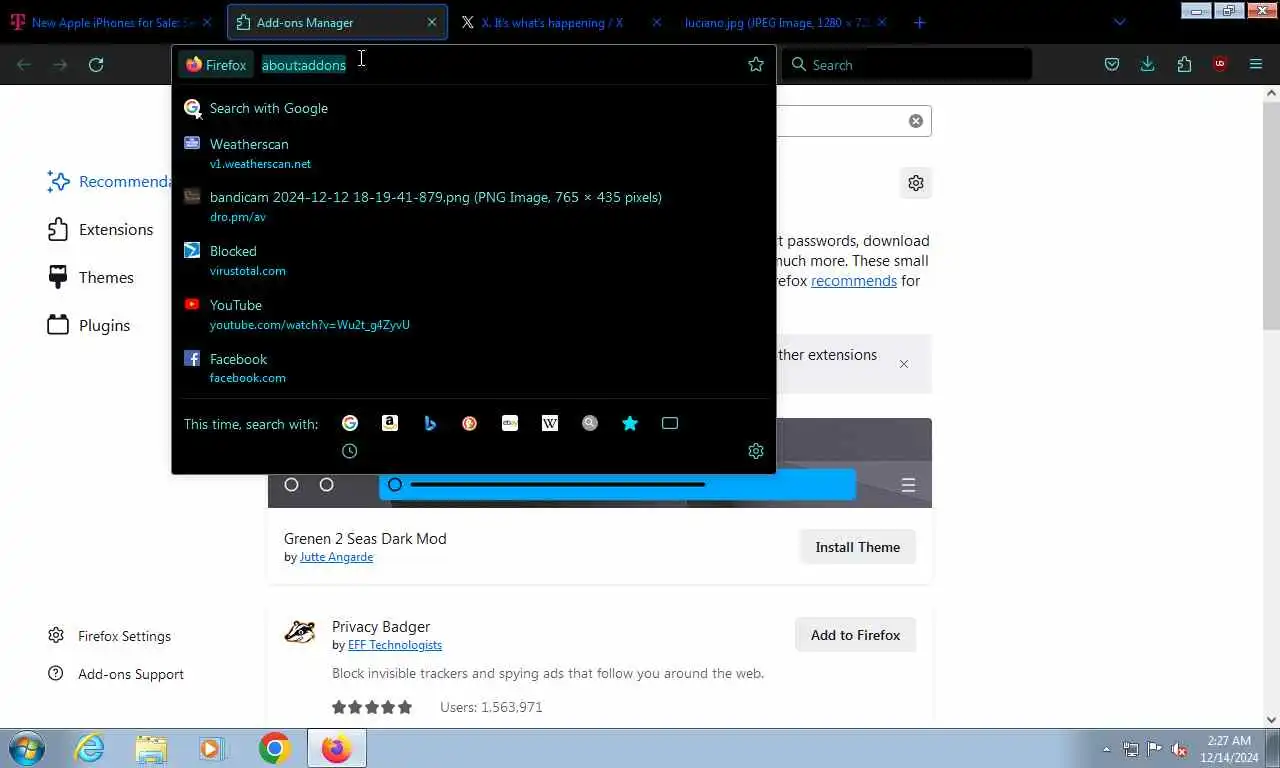
Task: Open Windows Media Player from taskbar
Action: 212,748
